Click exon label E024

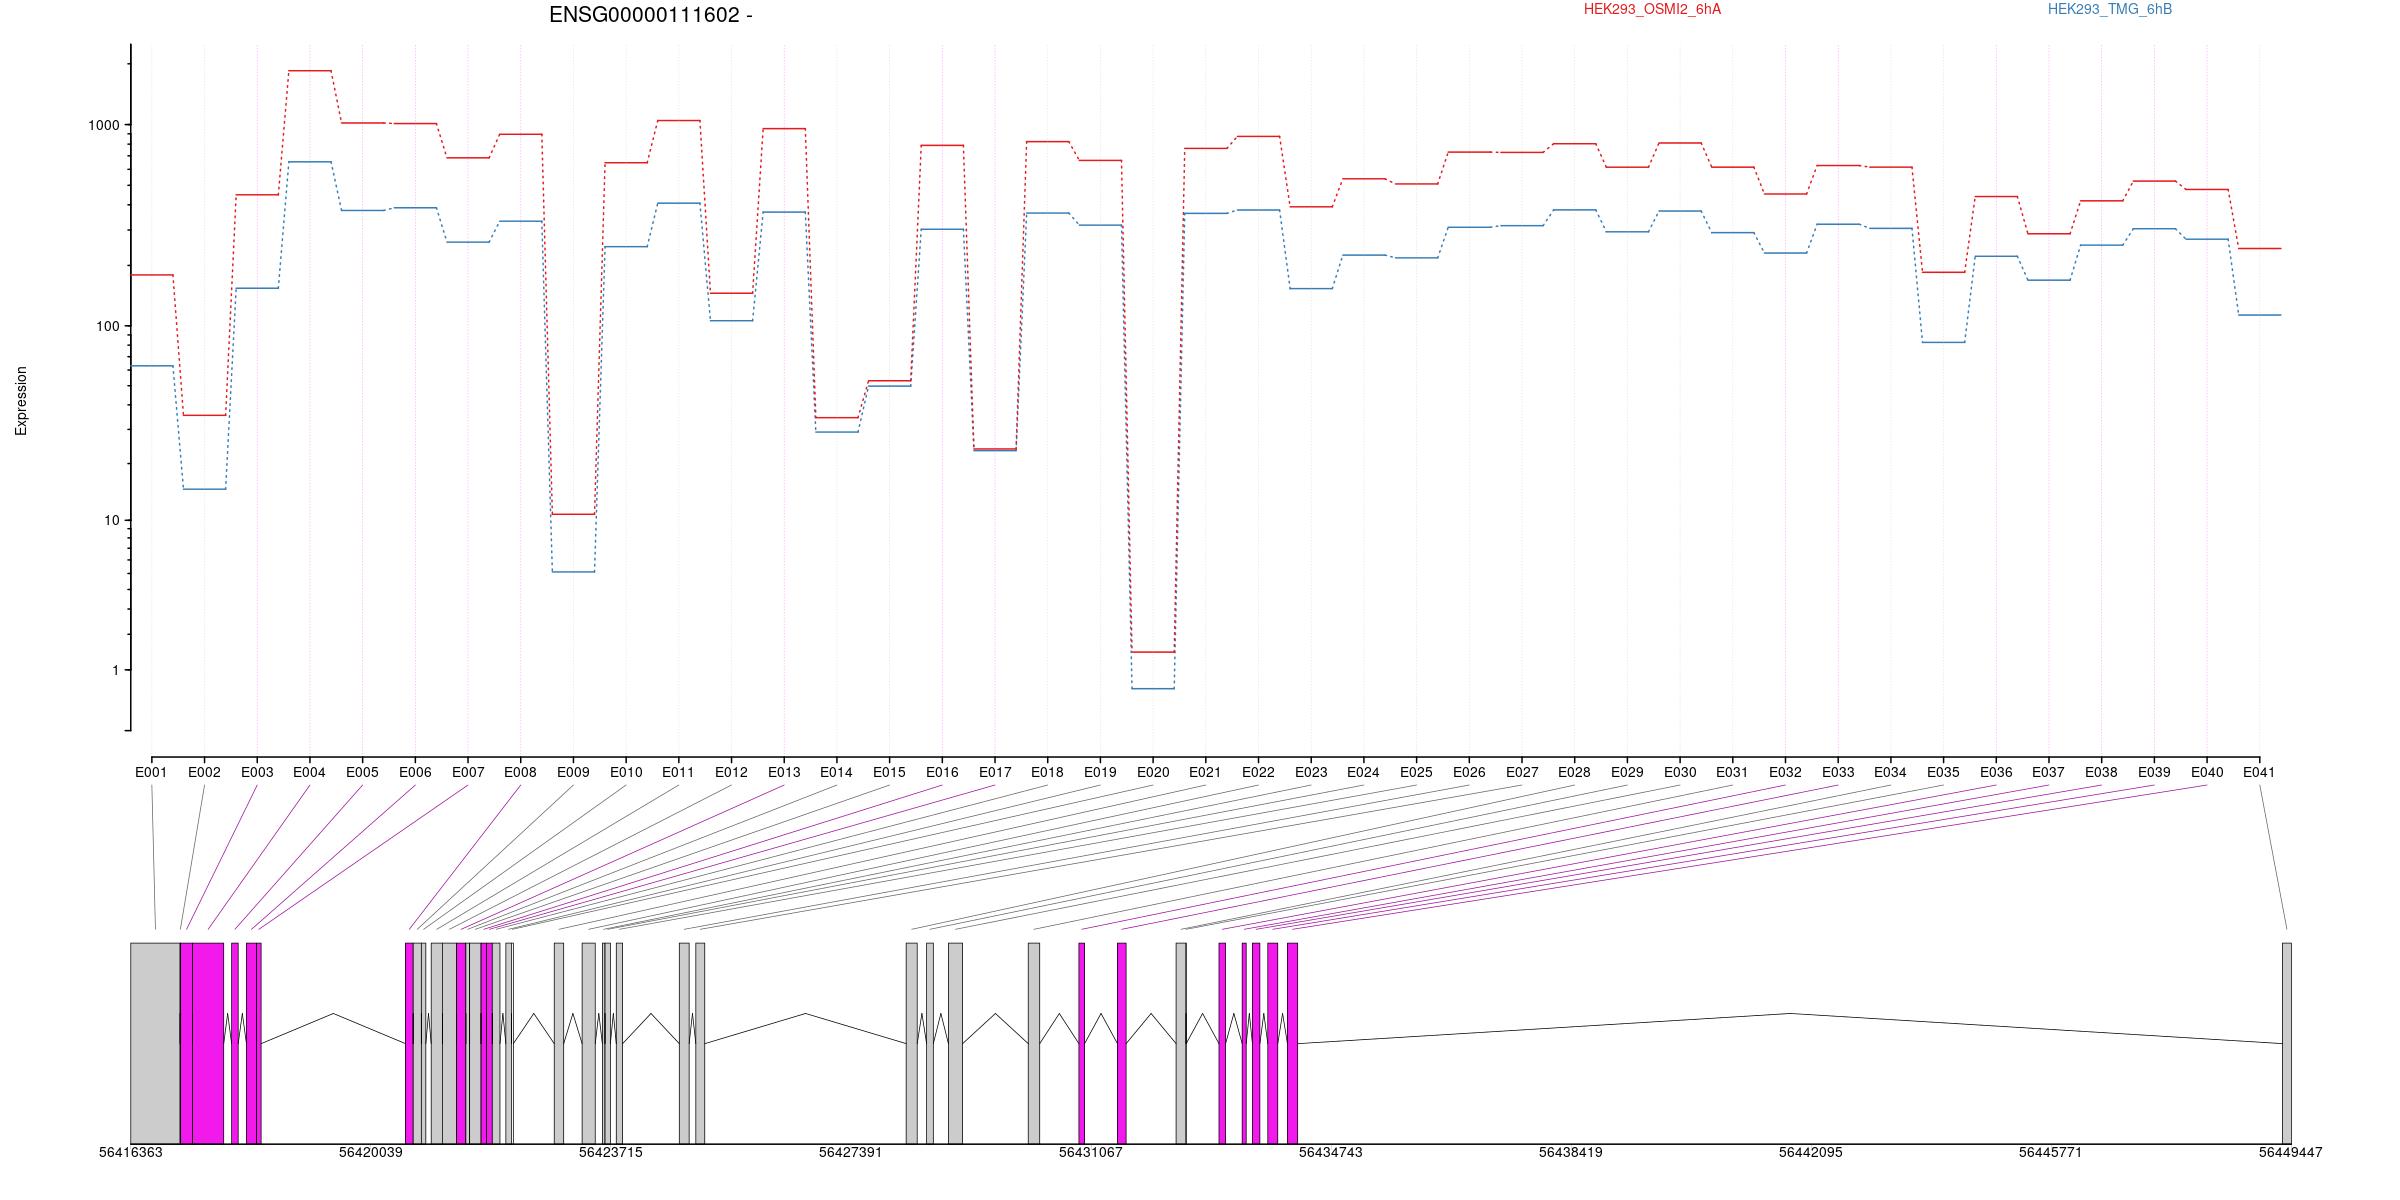[1363, 772]
